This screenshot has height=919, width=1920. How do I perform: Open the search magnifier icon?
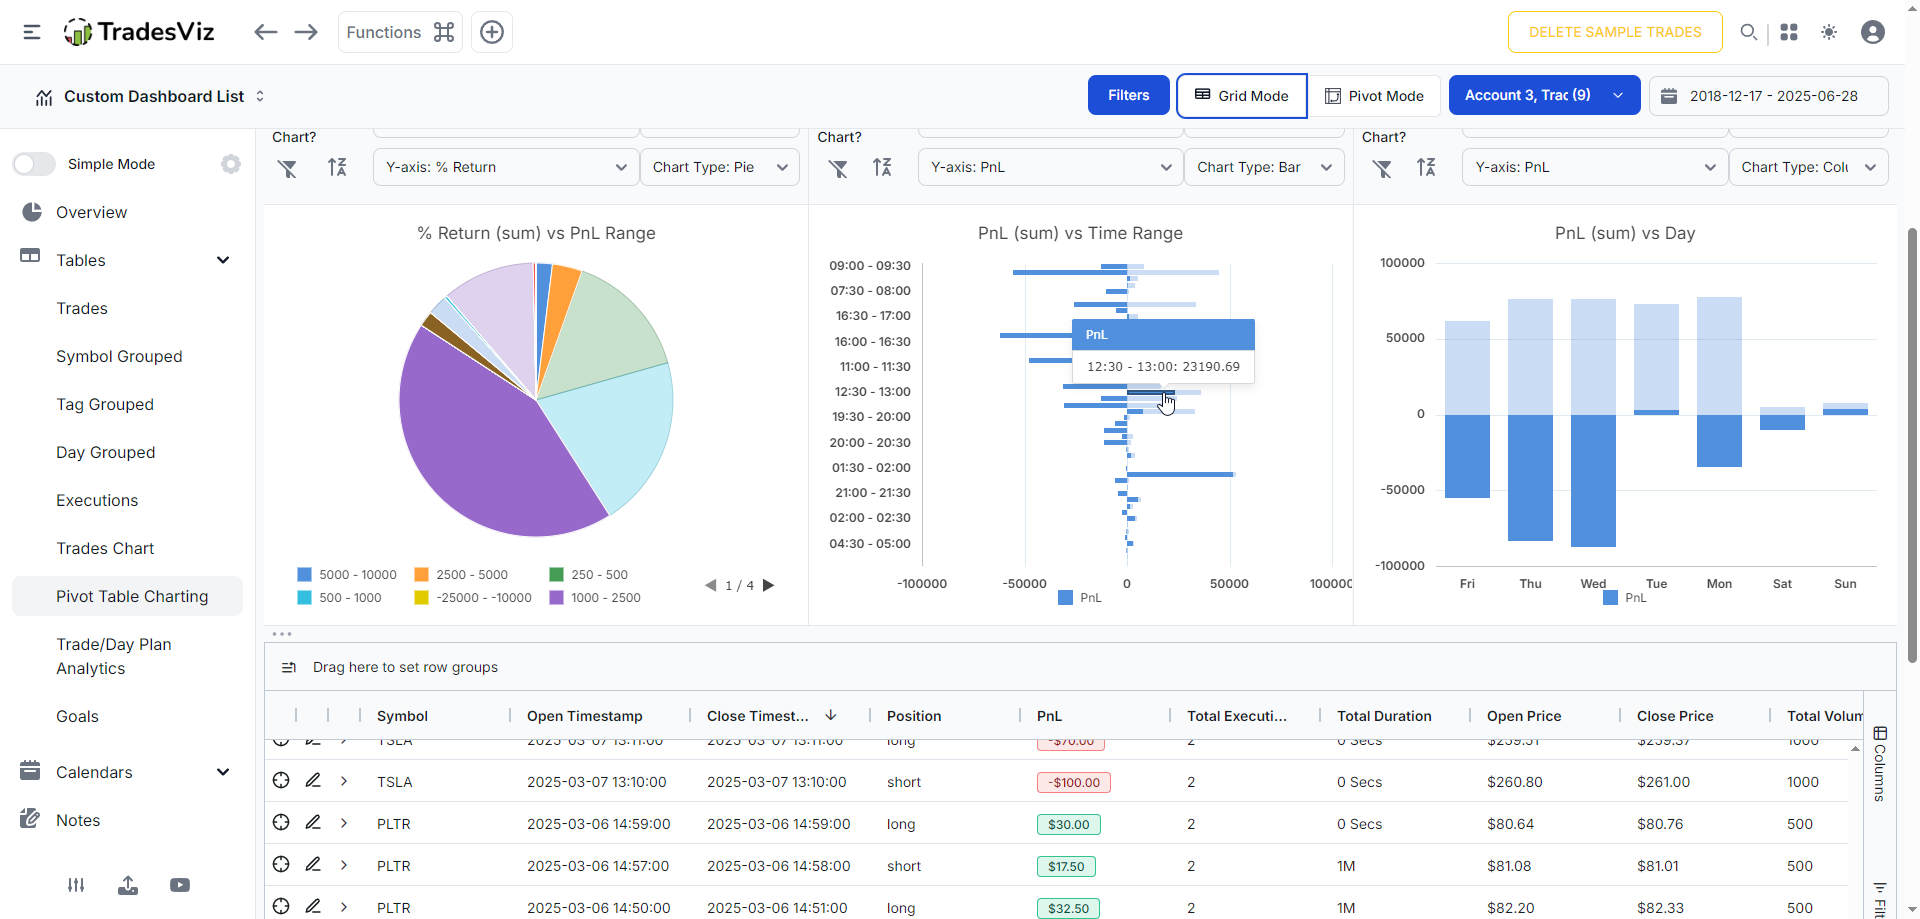[x=1749, y=32]
